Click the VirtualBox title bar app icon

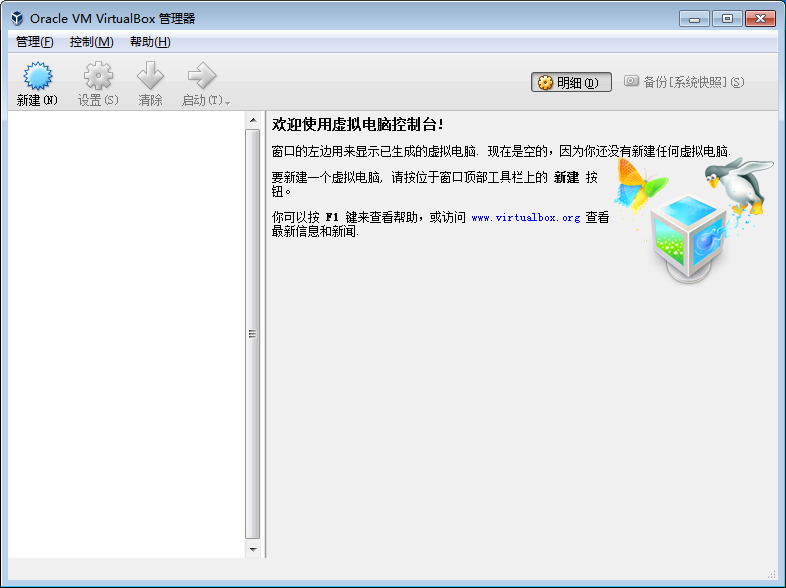coord(17,19)
